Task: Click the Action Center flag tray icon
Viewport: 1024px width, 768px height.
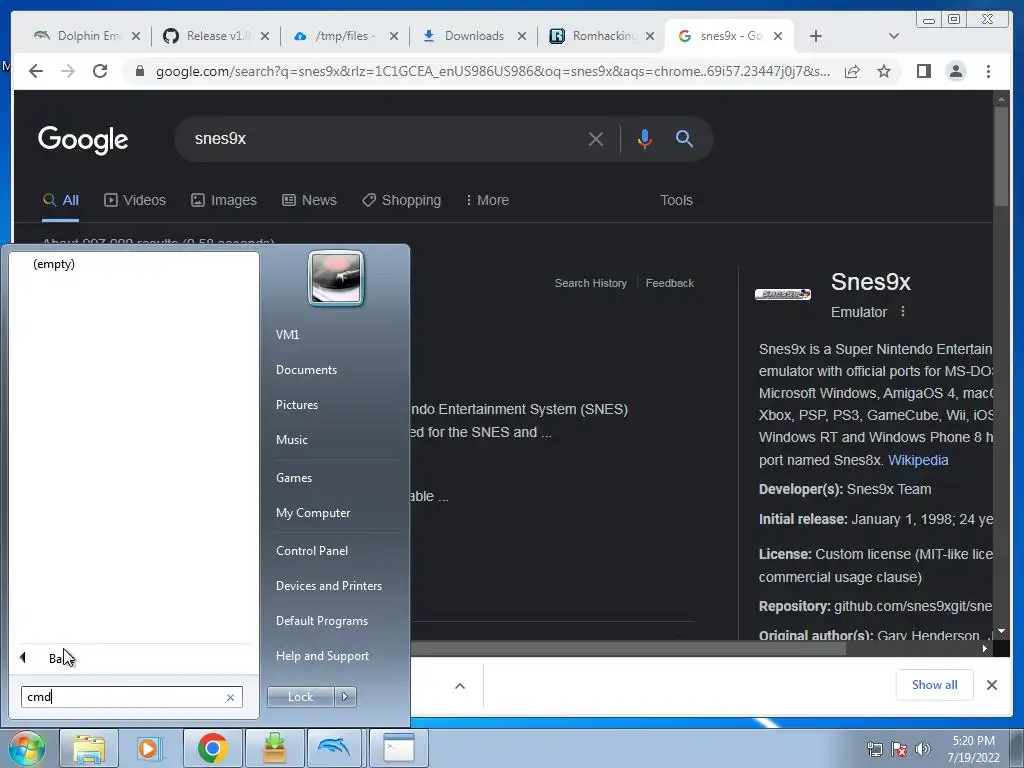Action: [899, 749]
